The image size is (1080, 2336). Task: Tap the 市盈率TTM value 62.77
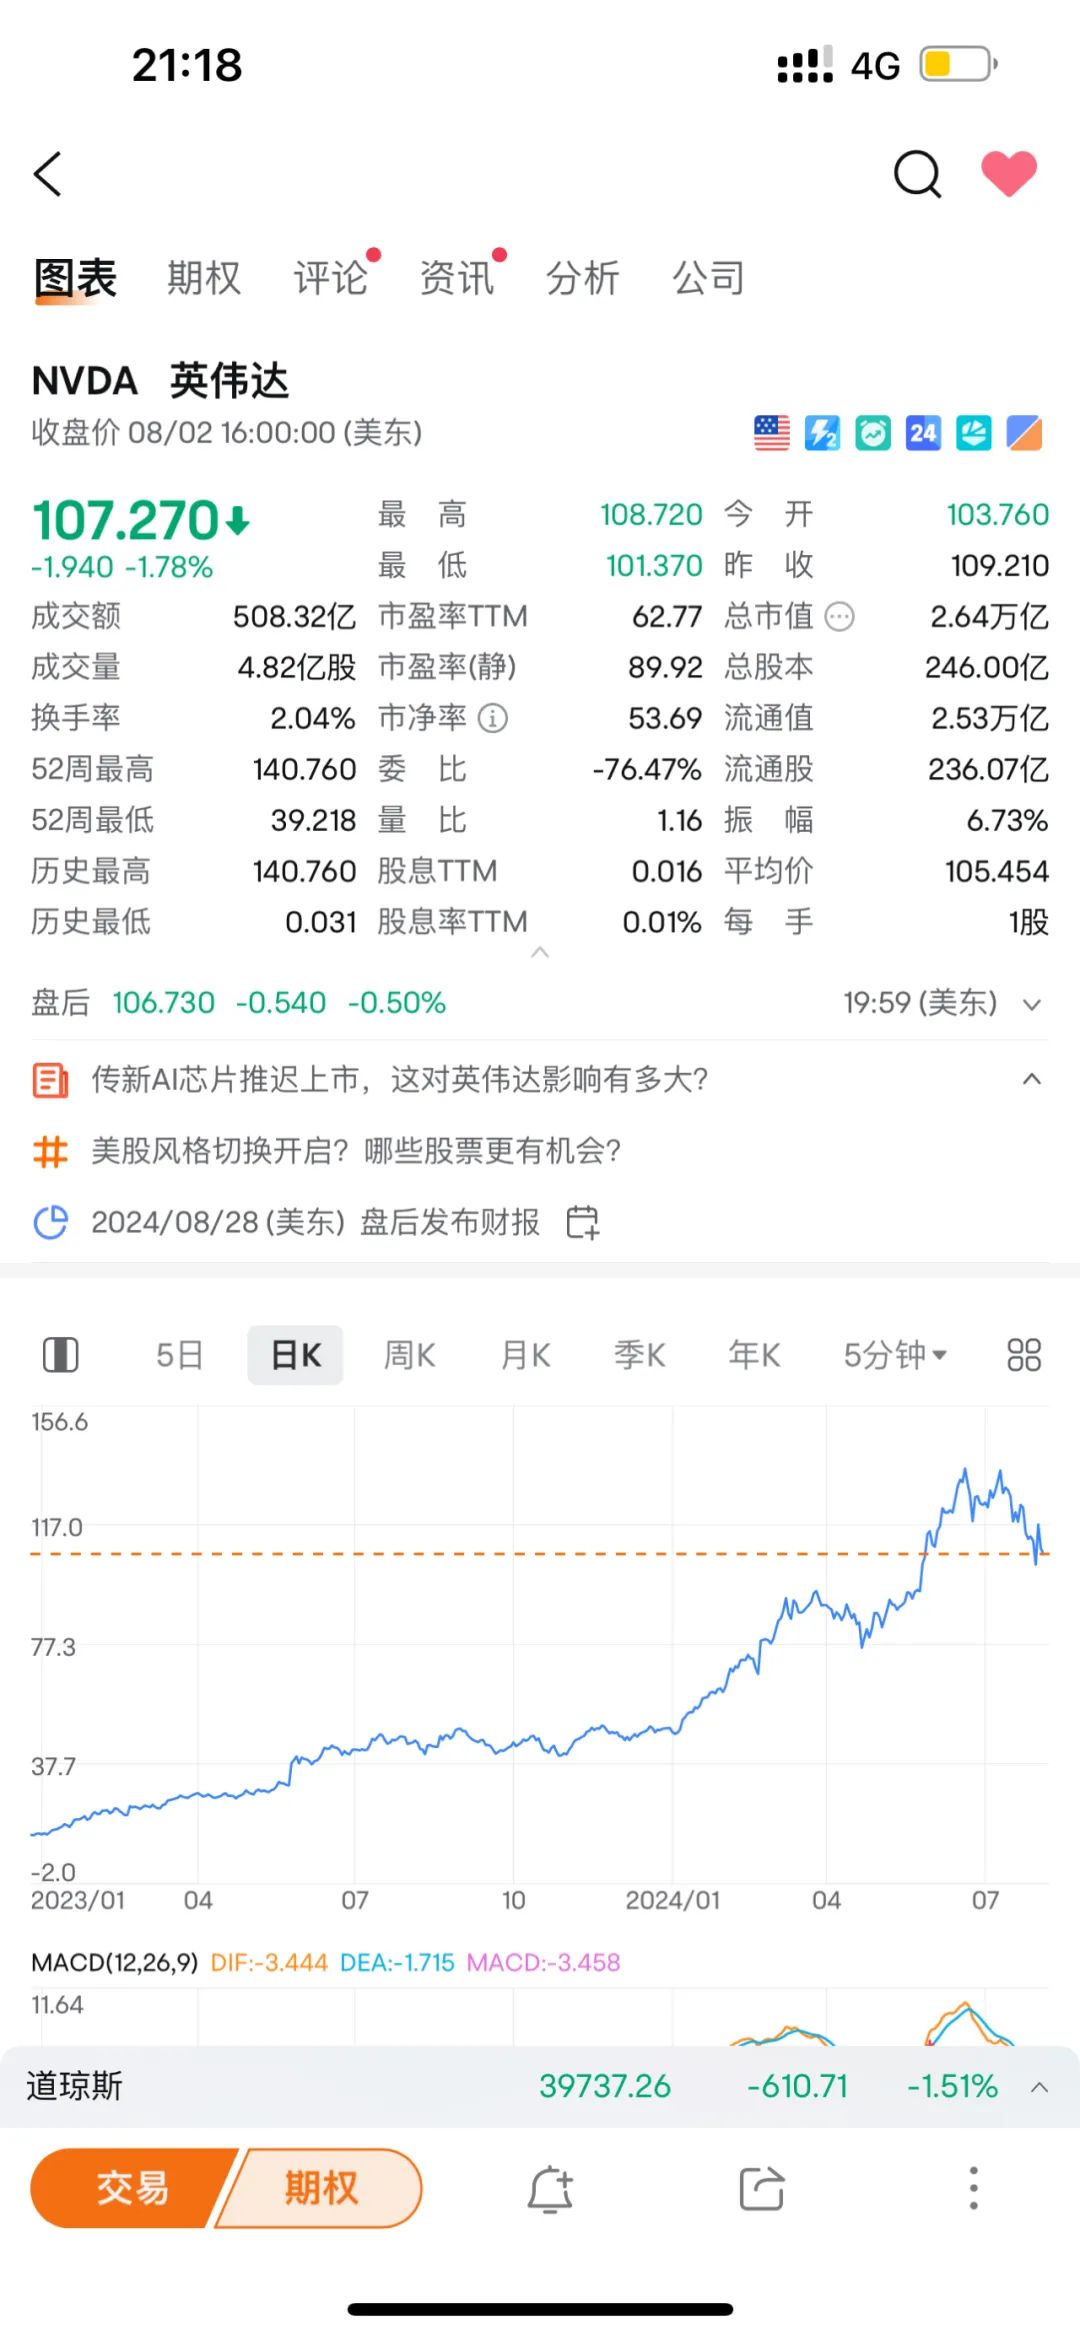pos(667,617)
